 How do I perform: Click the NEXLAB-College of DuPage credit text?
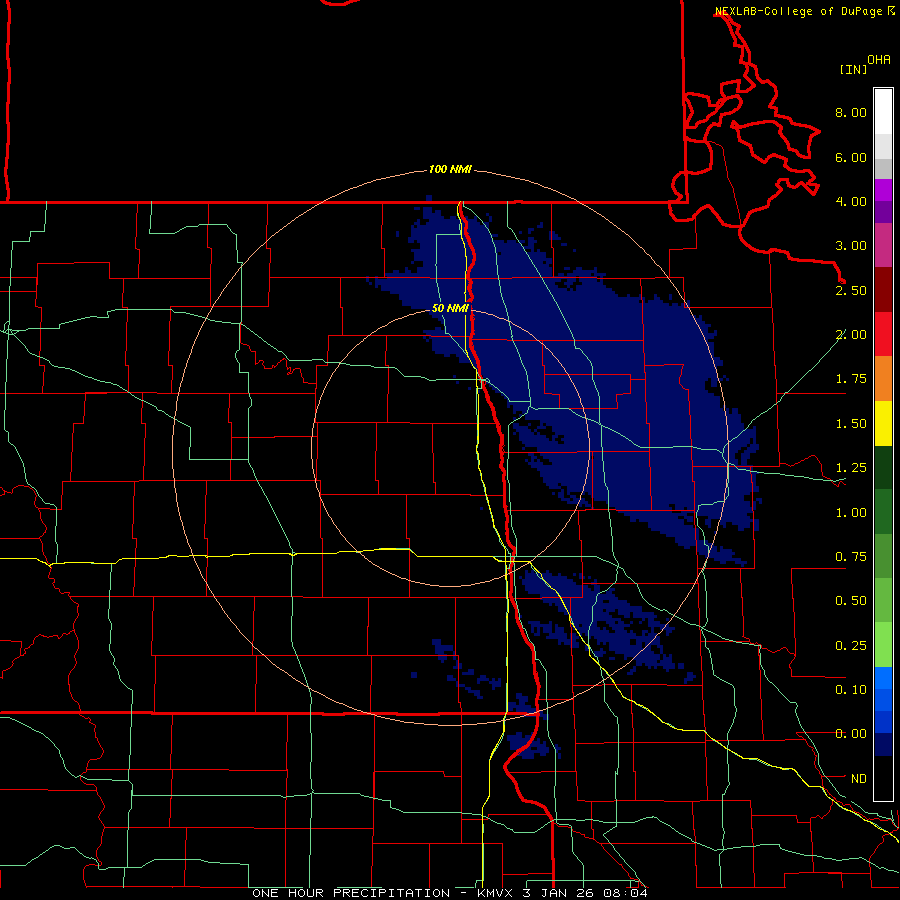[x=798, y=11]
